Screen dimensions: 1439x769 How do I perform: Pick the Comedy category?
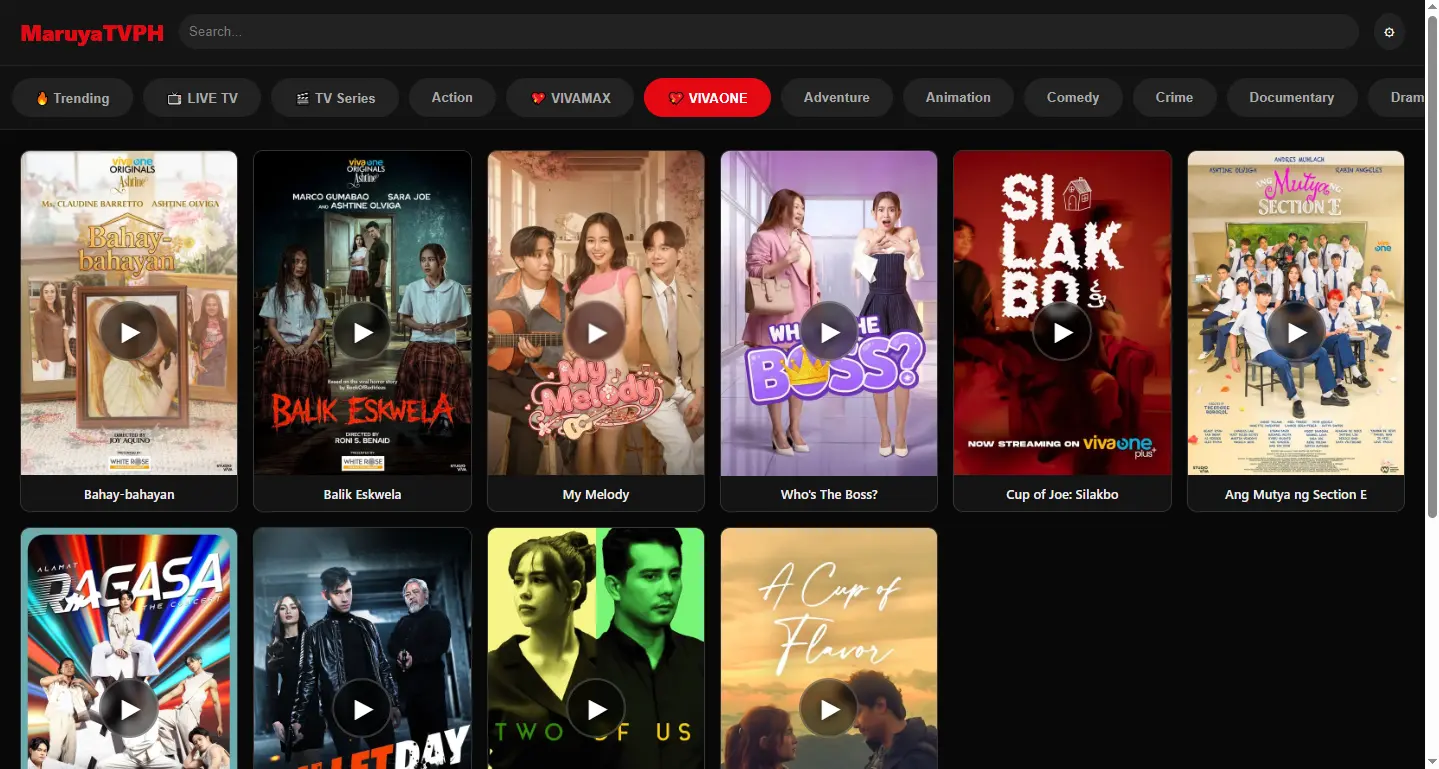pos(1073,98)
